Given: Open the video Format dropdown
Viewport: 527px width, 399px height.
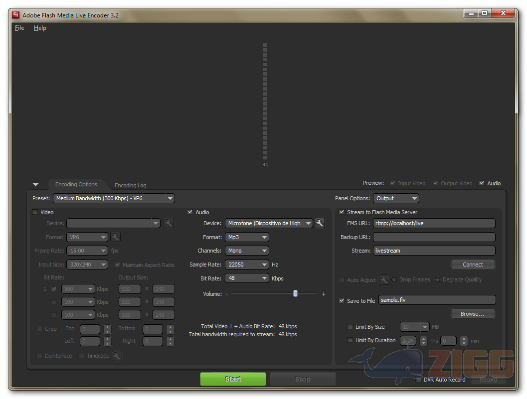Looking at the screenshot, I should click(87, 237).
